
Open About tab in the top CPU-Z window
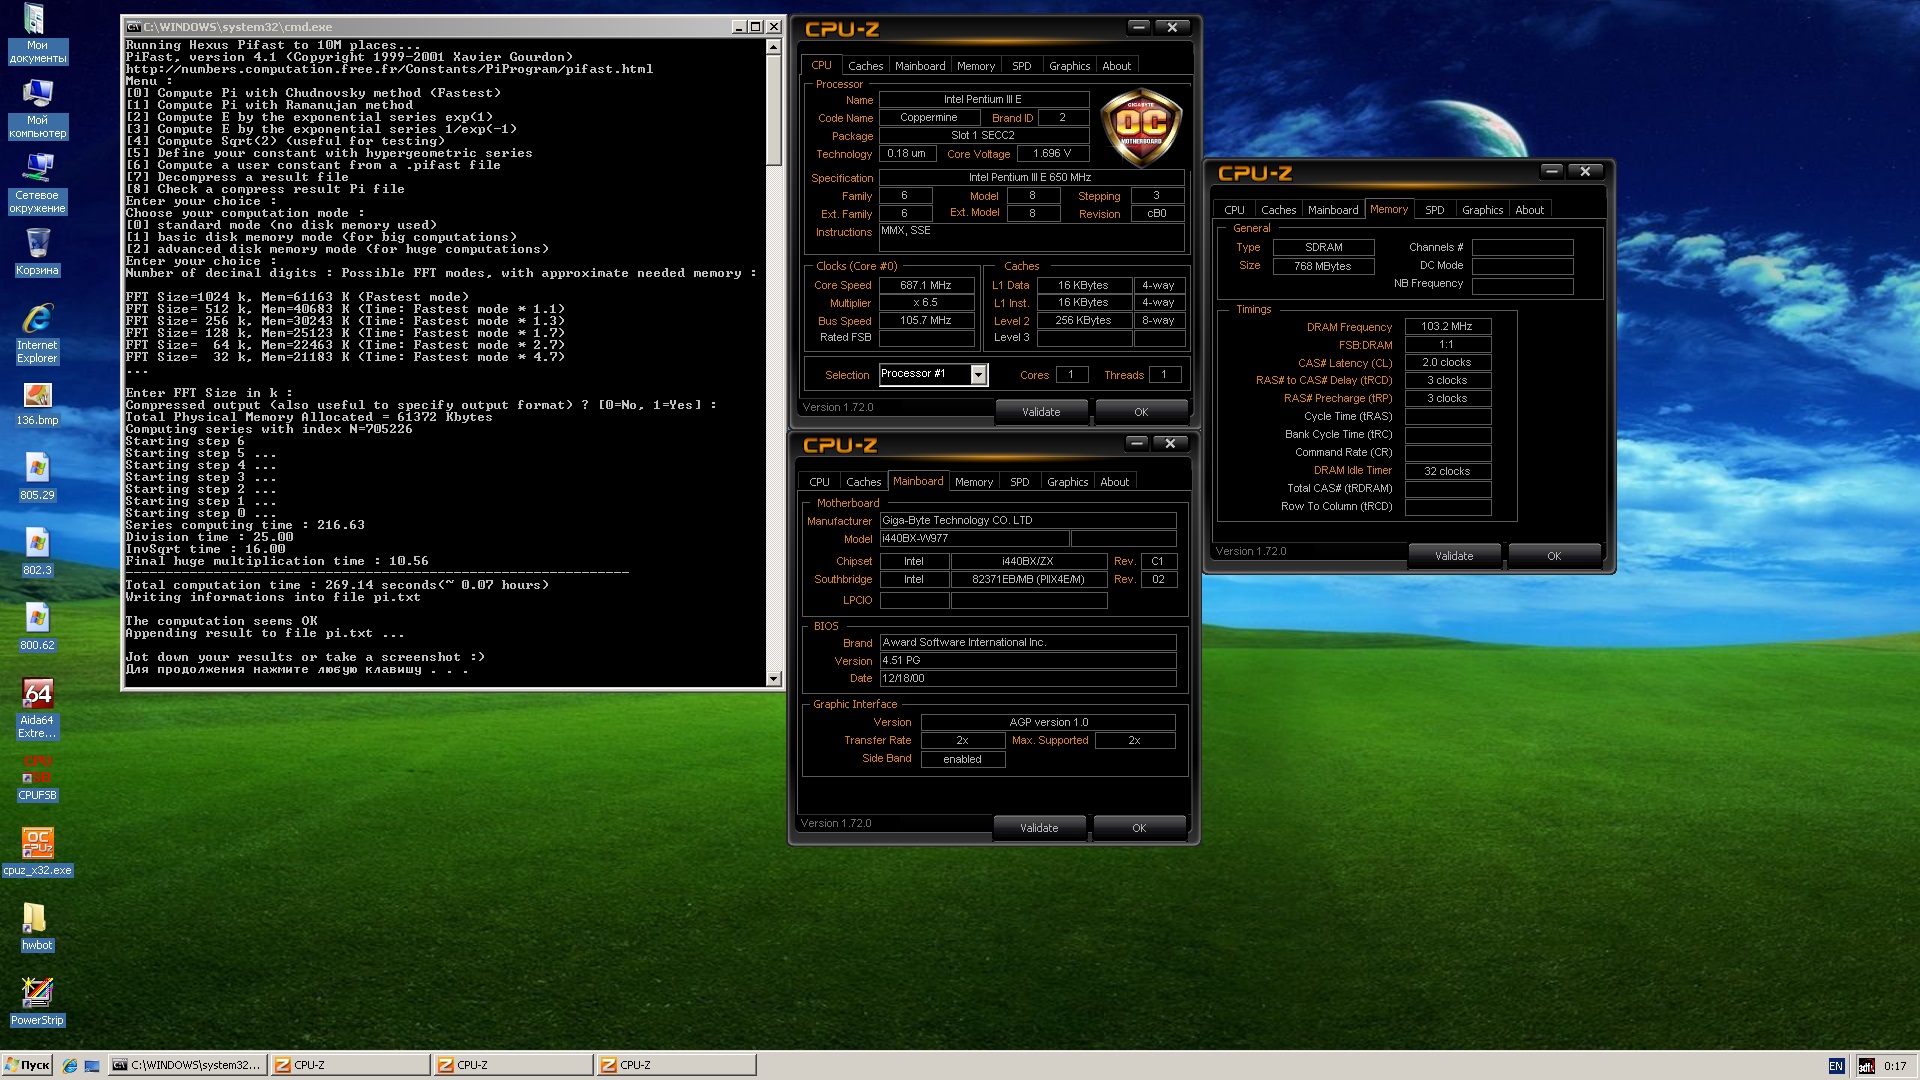(1116, 66)
